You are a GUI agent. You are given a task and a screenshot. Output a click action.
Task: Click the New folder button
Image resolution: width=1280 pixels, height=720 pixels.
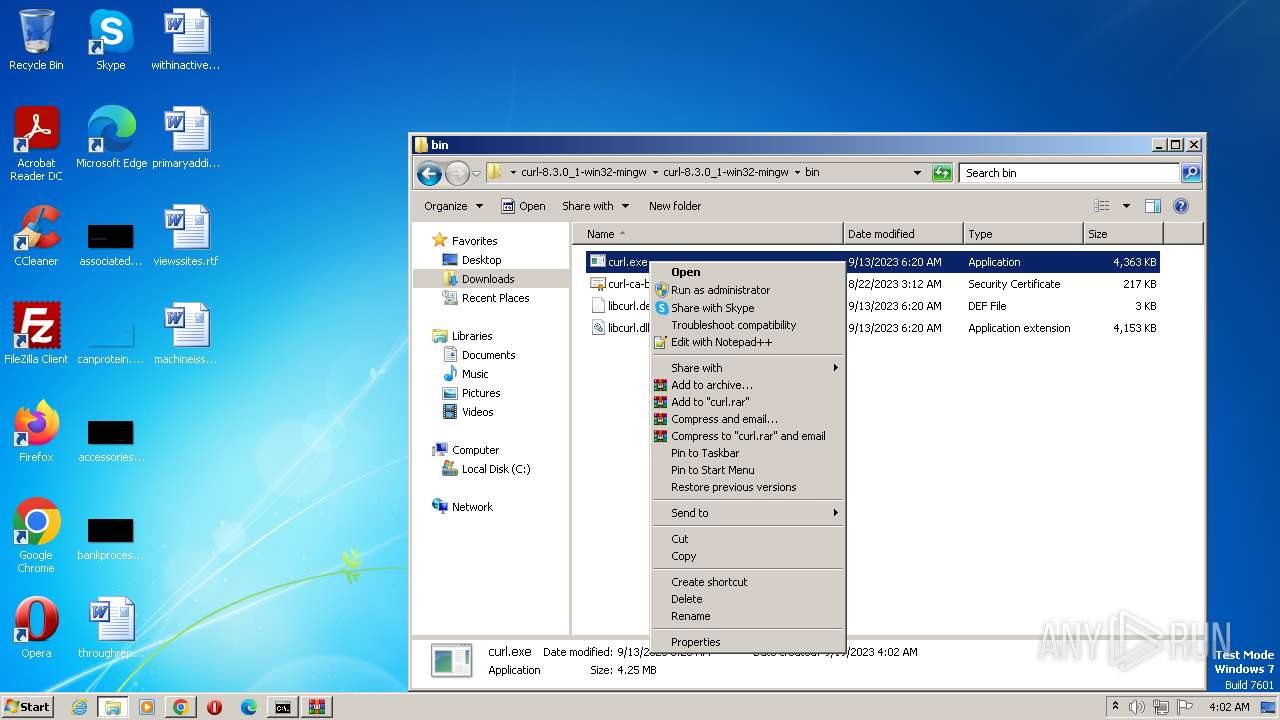click(675, 206)
